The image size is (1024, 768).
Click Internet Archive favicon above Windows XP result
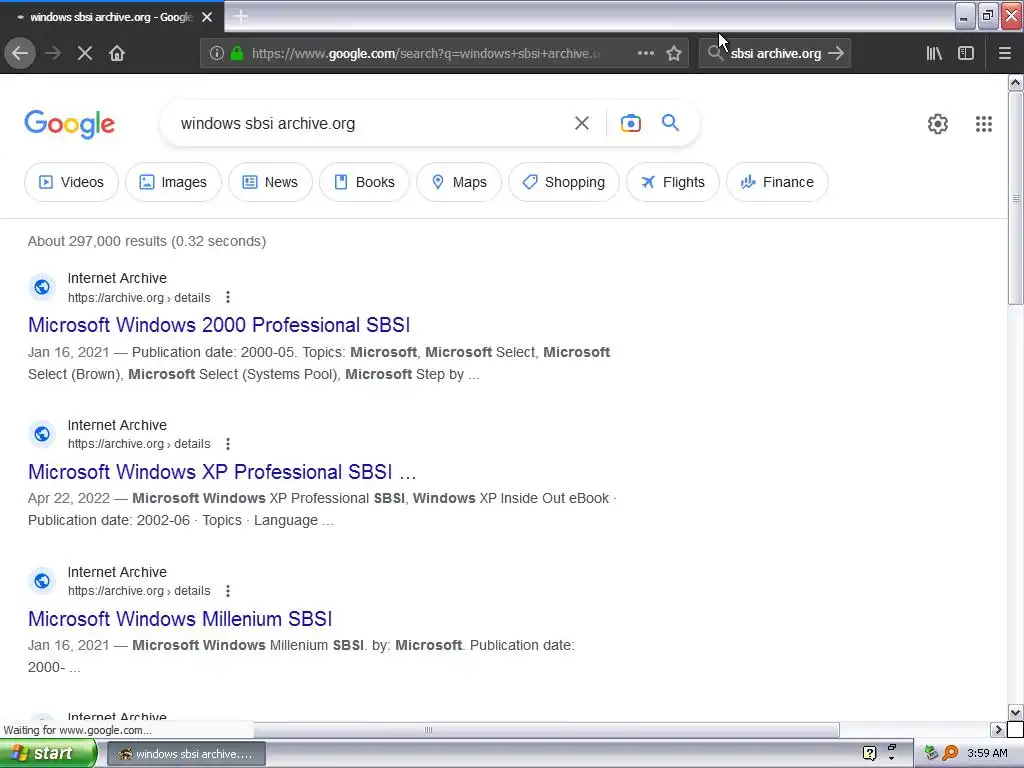[42, 434]
